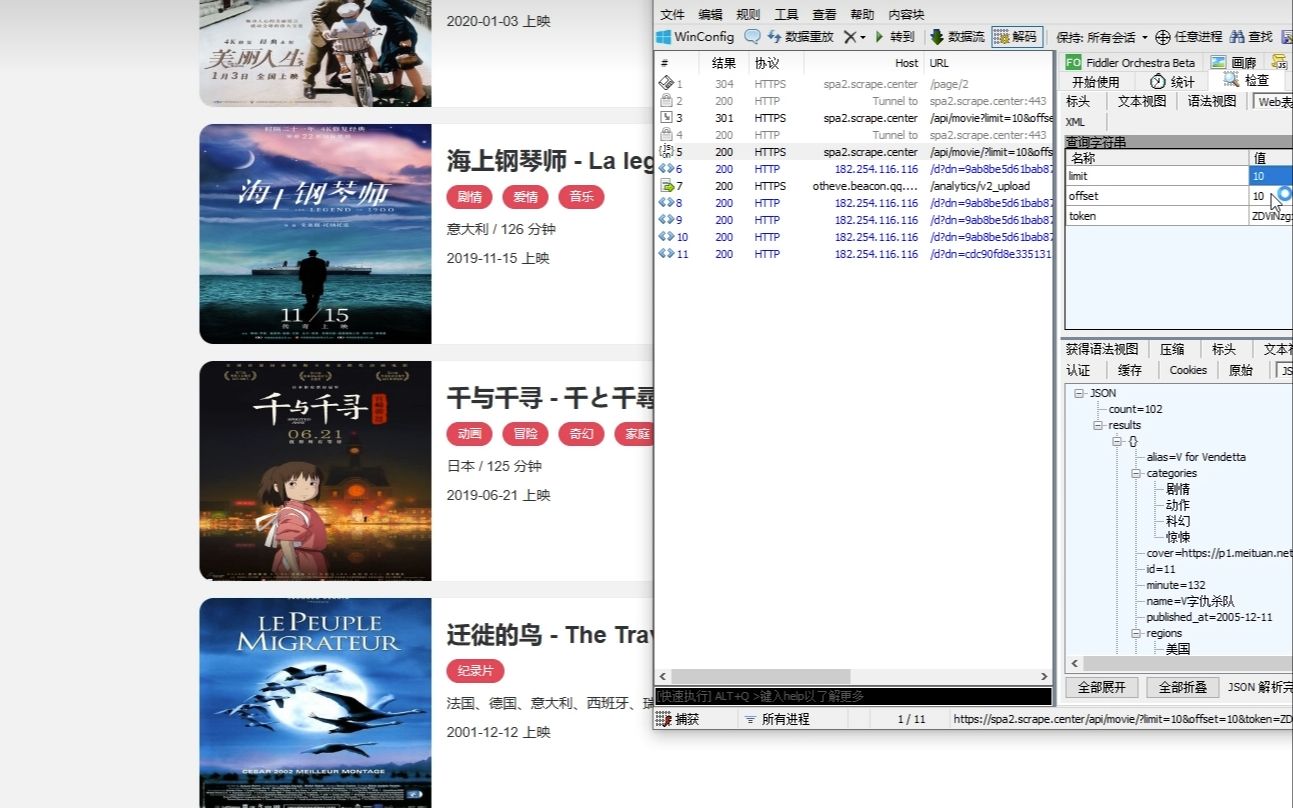Click the session 1 cached icon
1293x808 pixels.
pos(666,84)
